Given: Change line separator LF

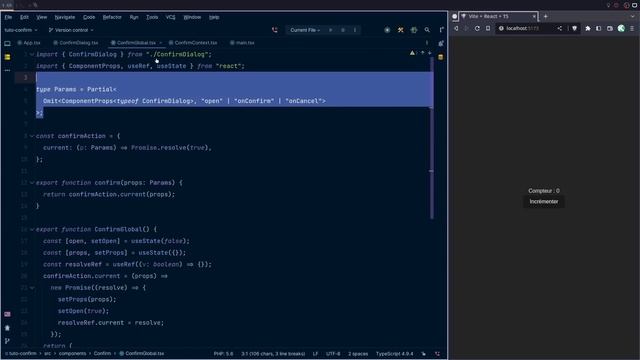Looking at the screenshot, I should click(x=315, y=354).
